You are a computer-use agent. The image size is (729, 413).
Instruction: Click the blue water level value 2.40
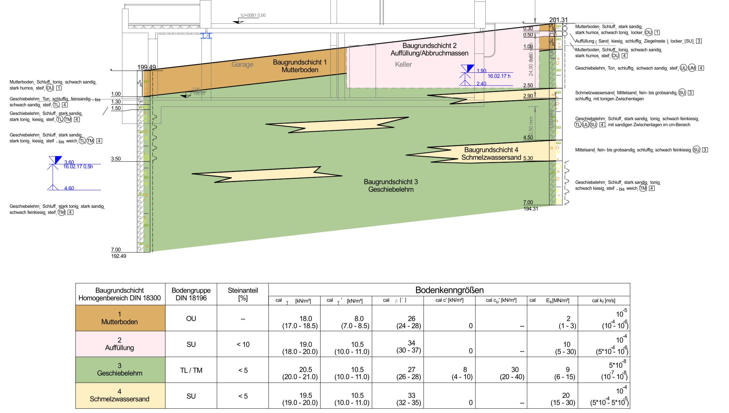(481, 84)
